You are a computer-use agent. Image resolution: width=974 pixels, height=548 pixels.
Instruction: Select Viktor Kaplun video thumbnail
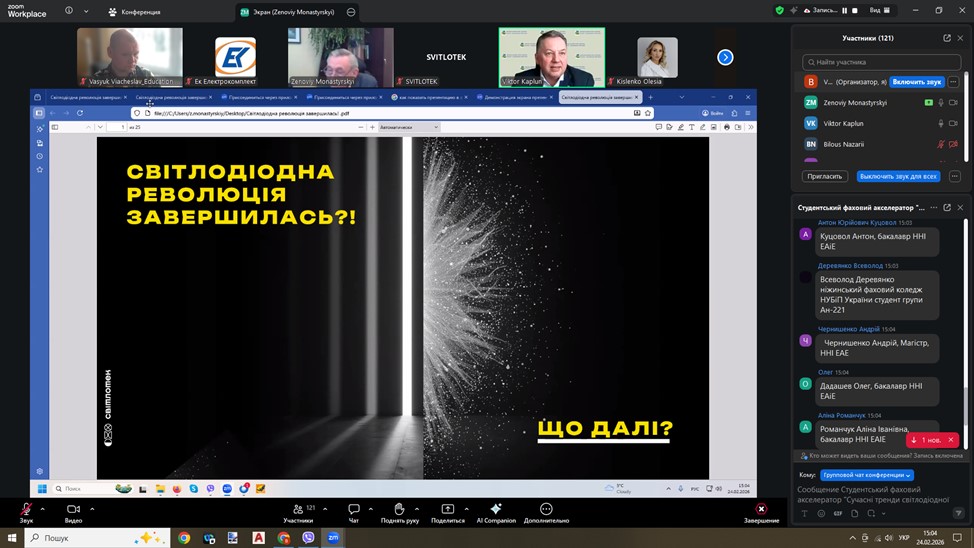(x=552, y=57)
